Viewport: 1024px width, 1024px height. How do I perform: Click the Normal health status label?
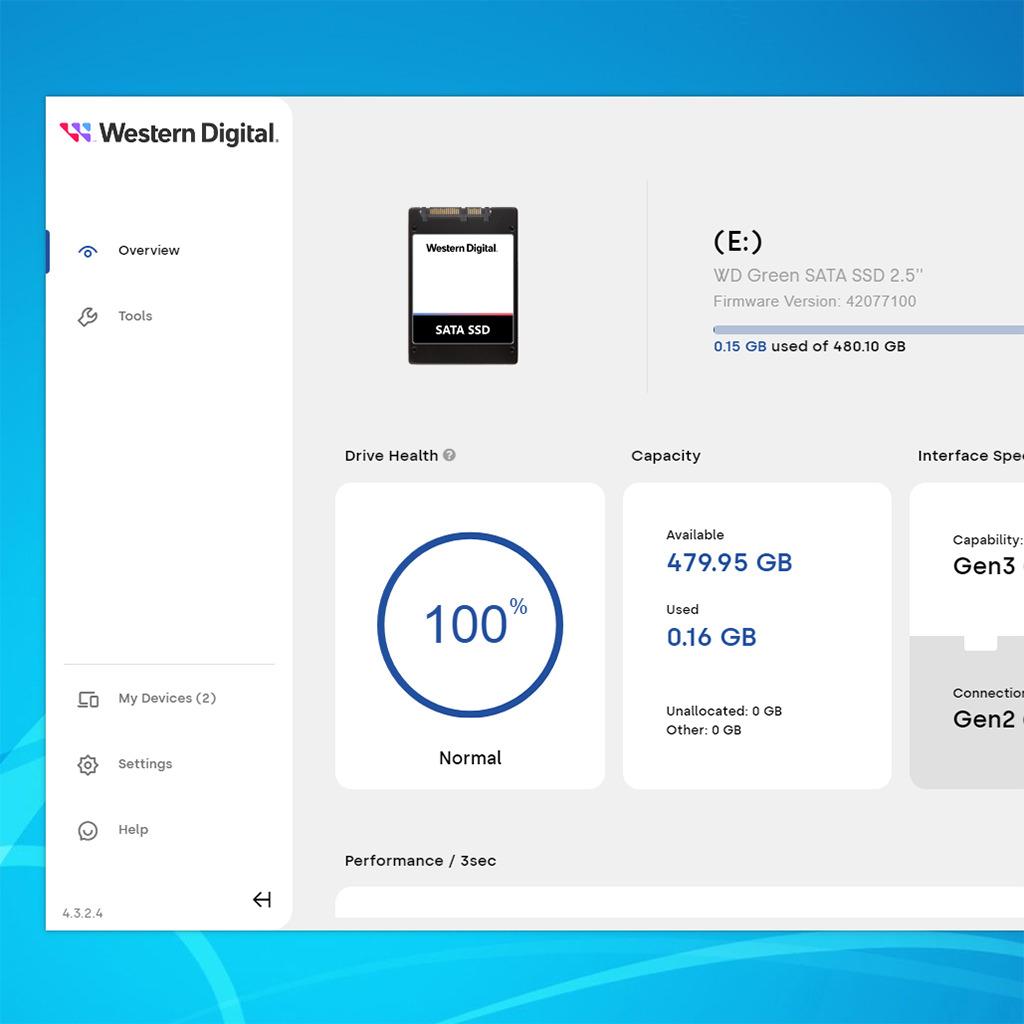pos(470,758)
